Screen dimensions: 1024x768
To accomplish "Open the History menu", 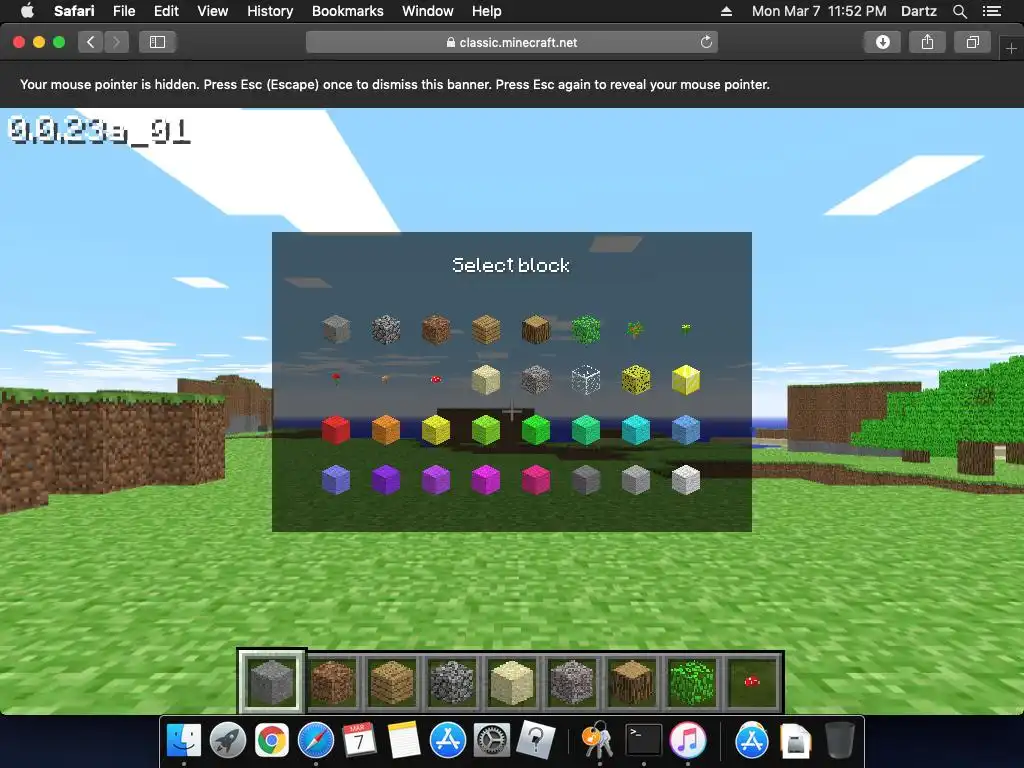I will (x=270, y=11).
